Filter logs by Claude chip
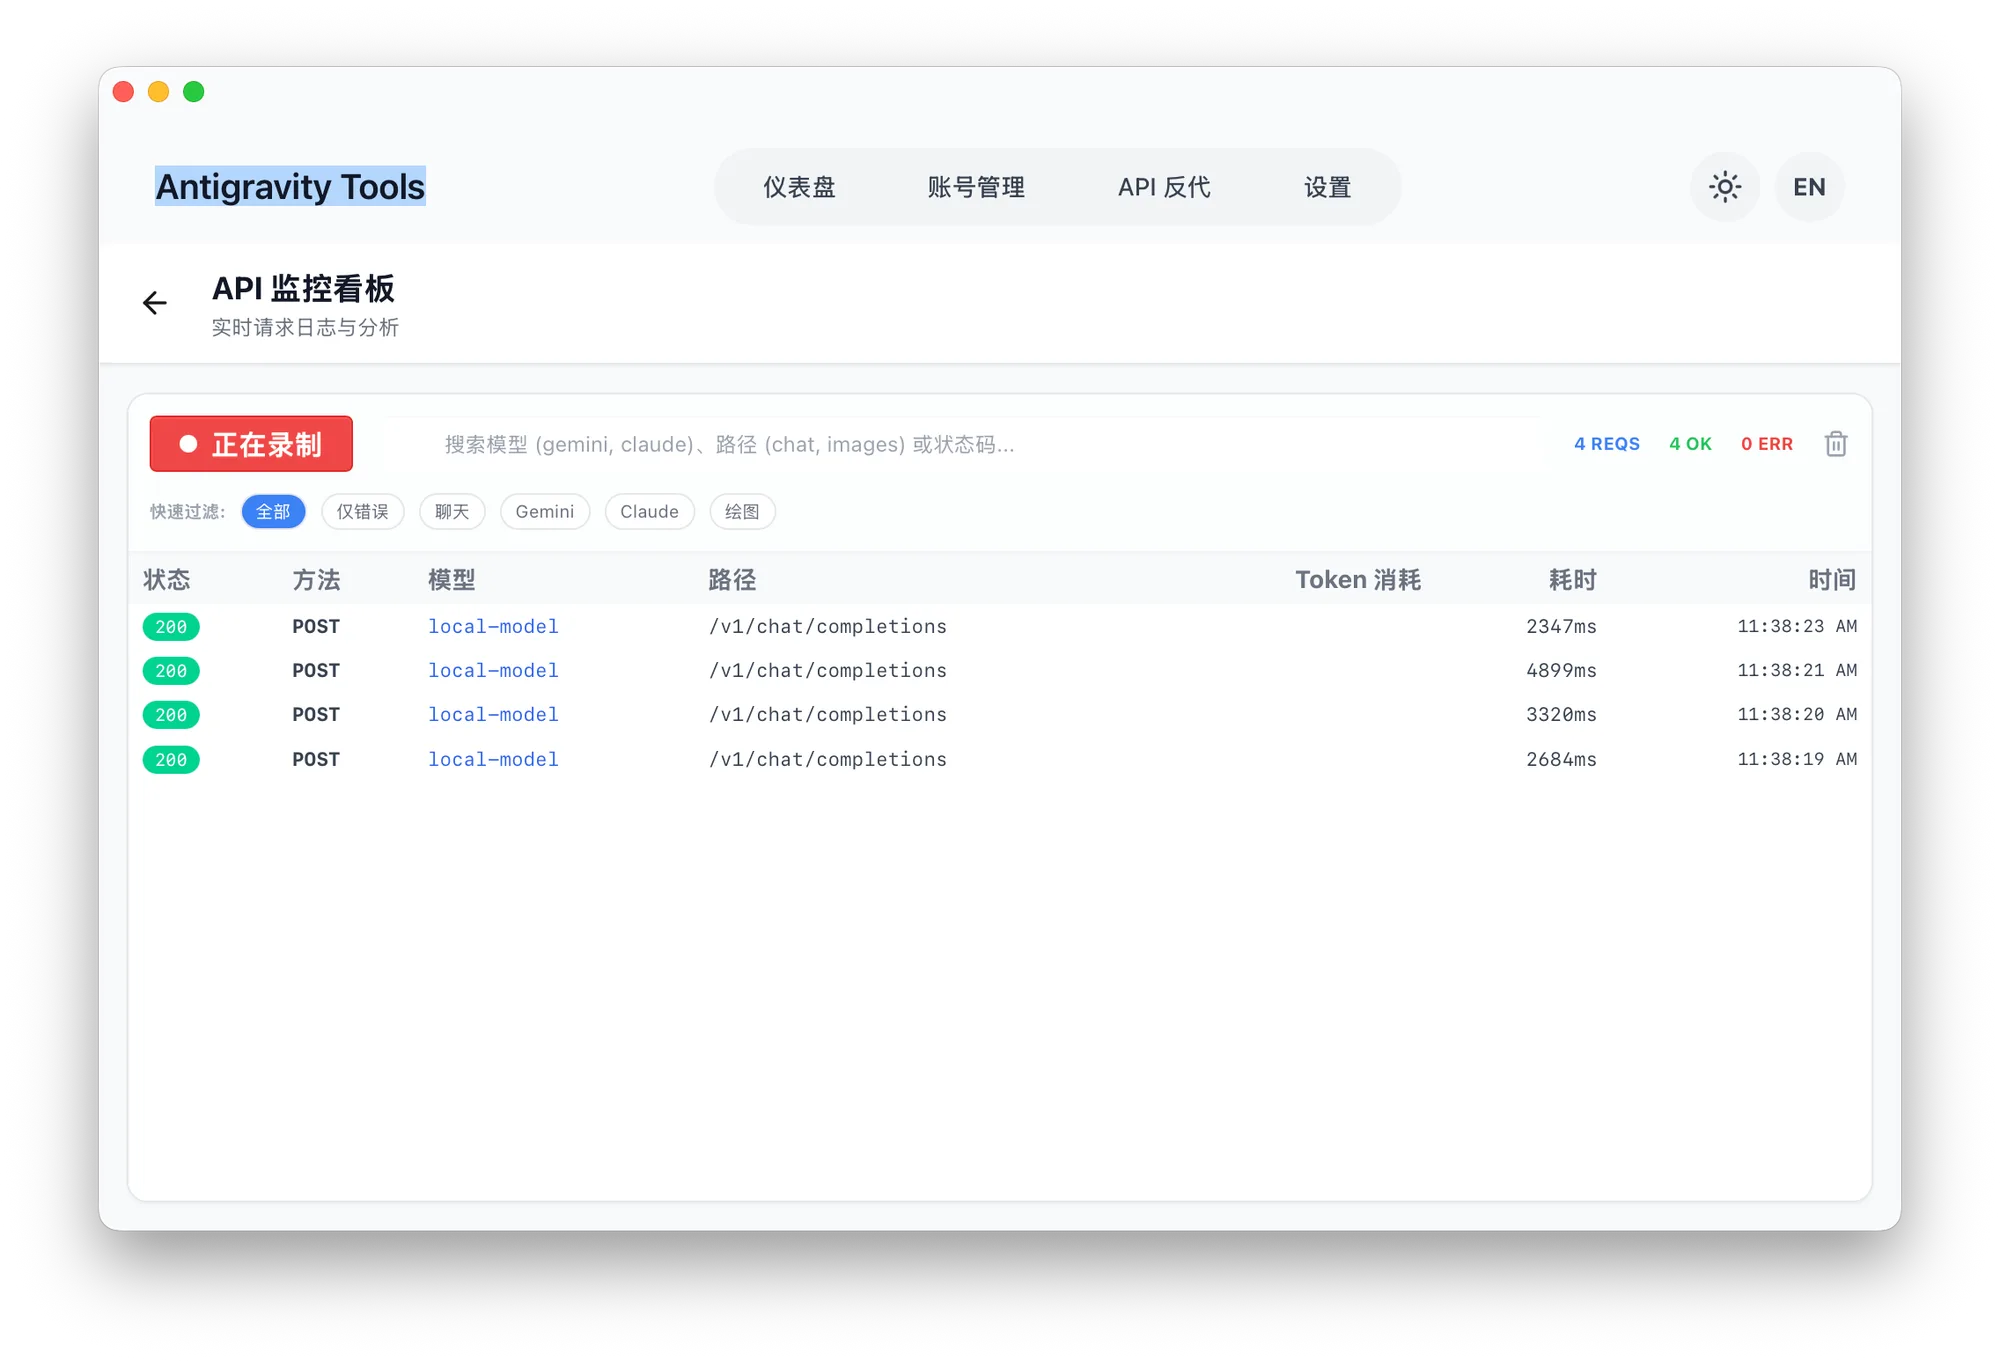The width and height of the screenshot is (2000, 1361). click(649, 512)
